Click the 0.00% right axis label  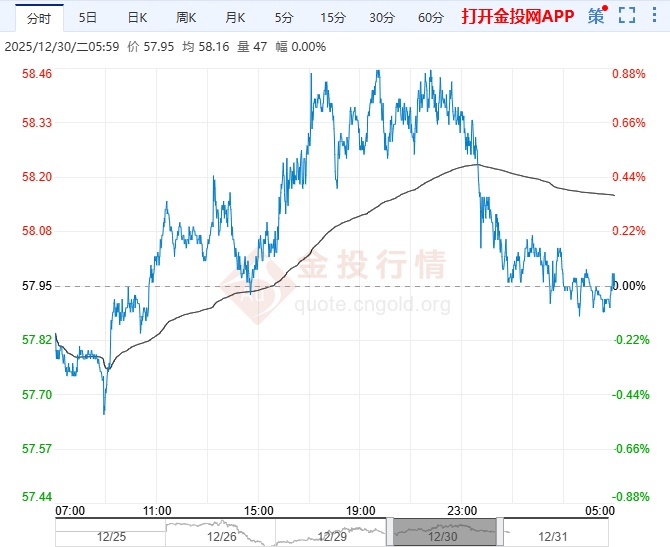pos(629,286)
